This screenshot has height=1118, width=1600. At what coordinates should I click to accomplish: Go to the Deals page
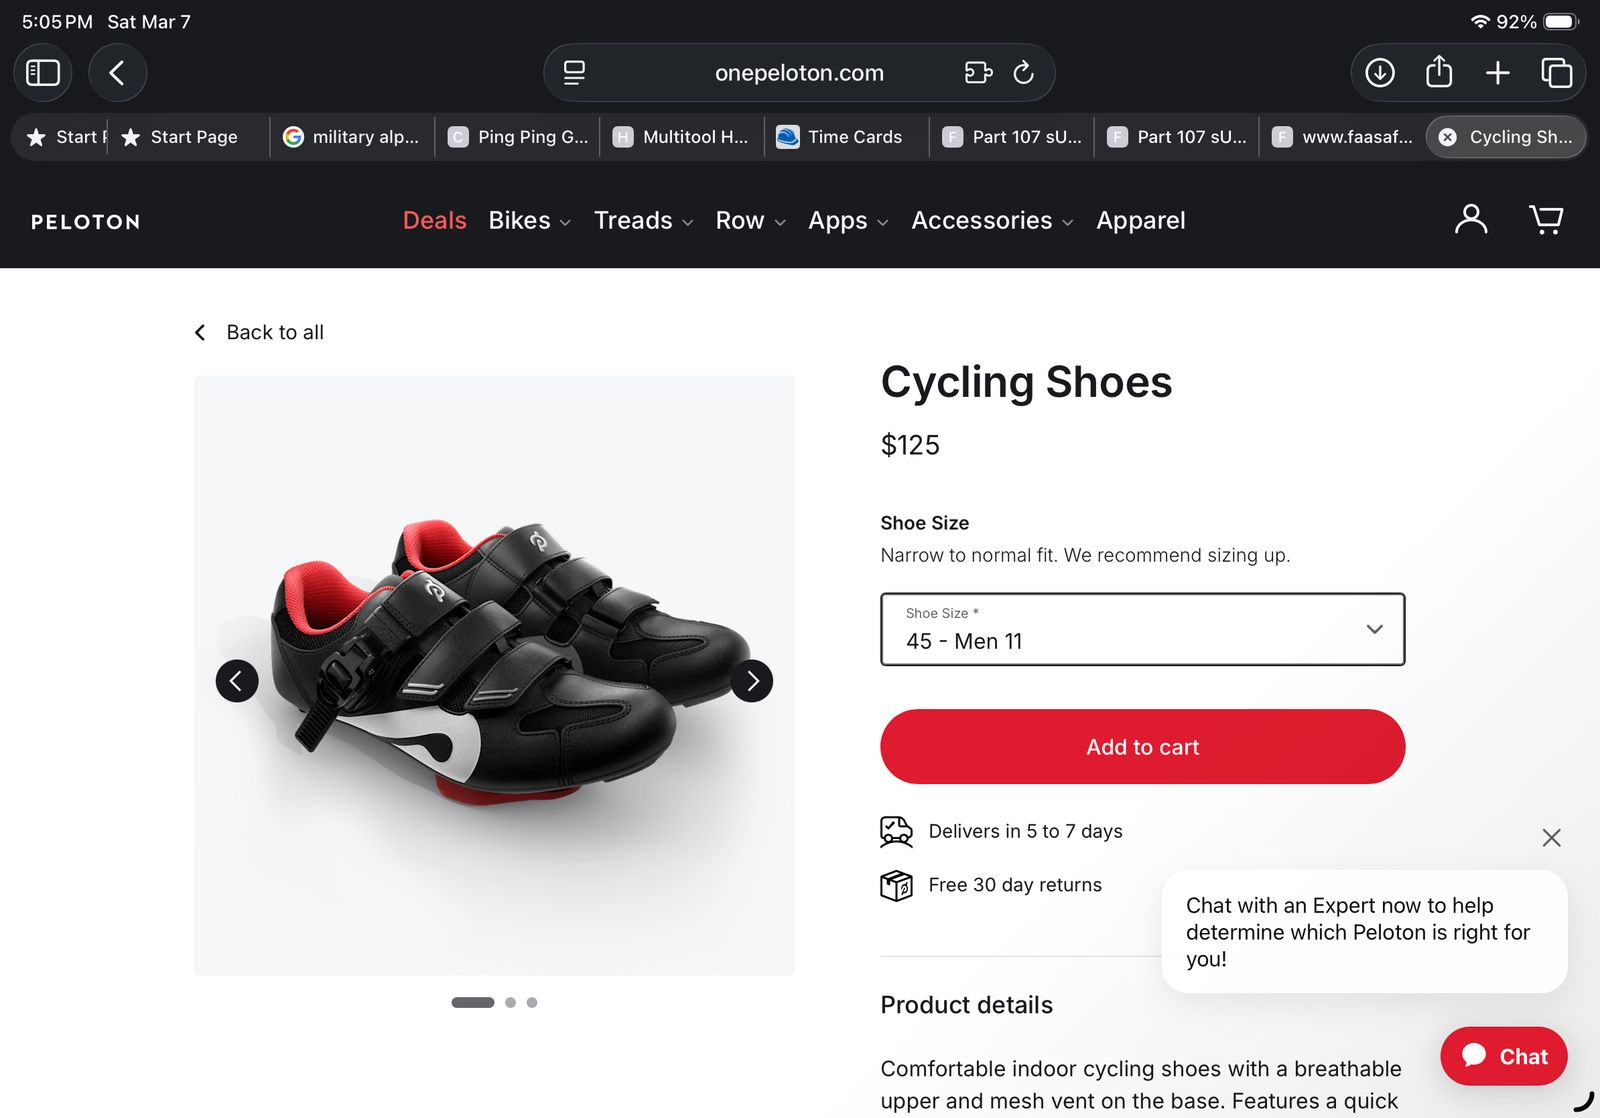tap(434, 221)
